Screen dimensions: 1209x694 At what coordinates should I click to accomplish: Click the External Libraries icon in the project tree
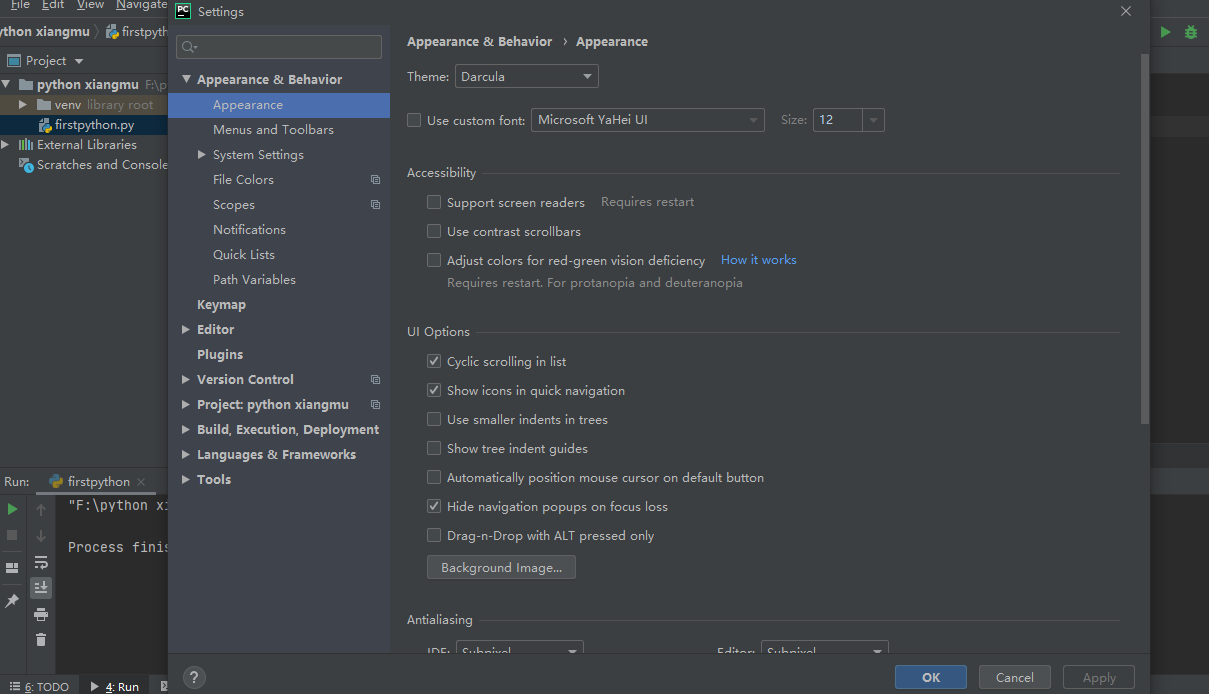coord(26,145)
